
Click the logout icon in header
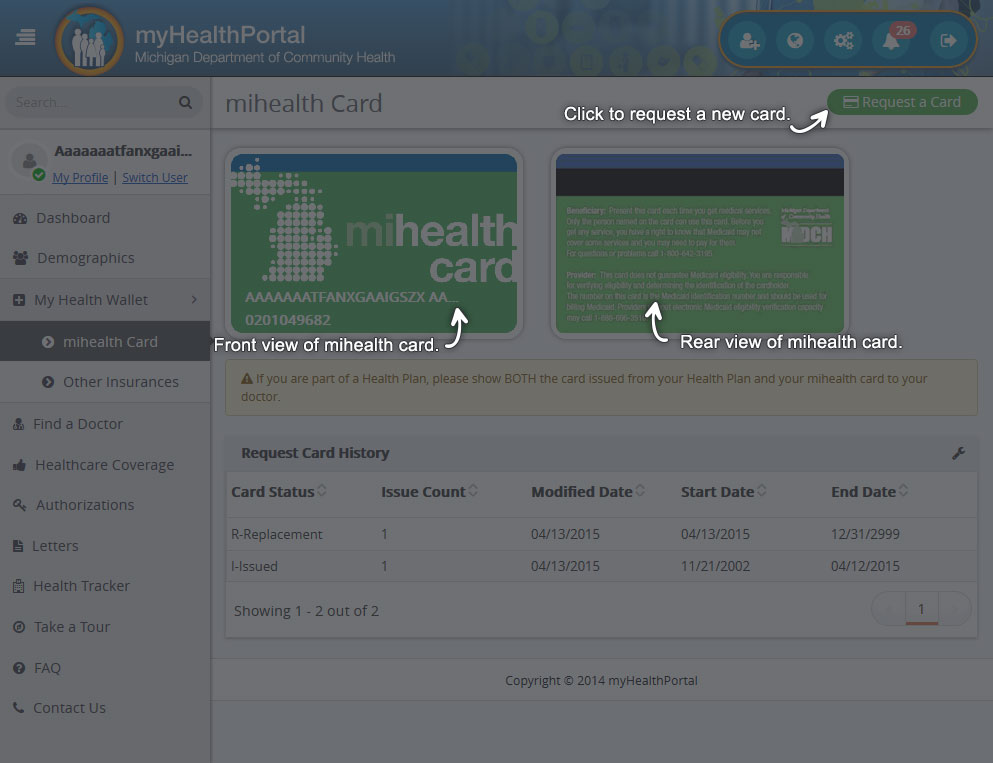pos(947,41)
